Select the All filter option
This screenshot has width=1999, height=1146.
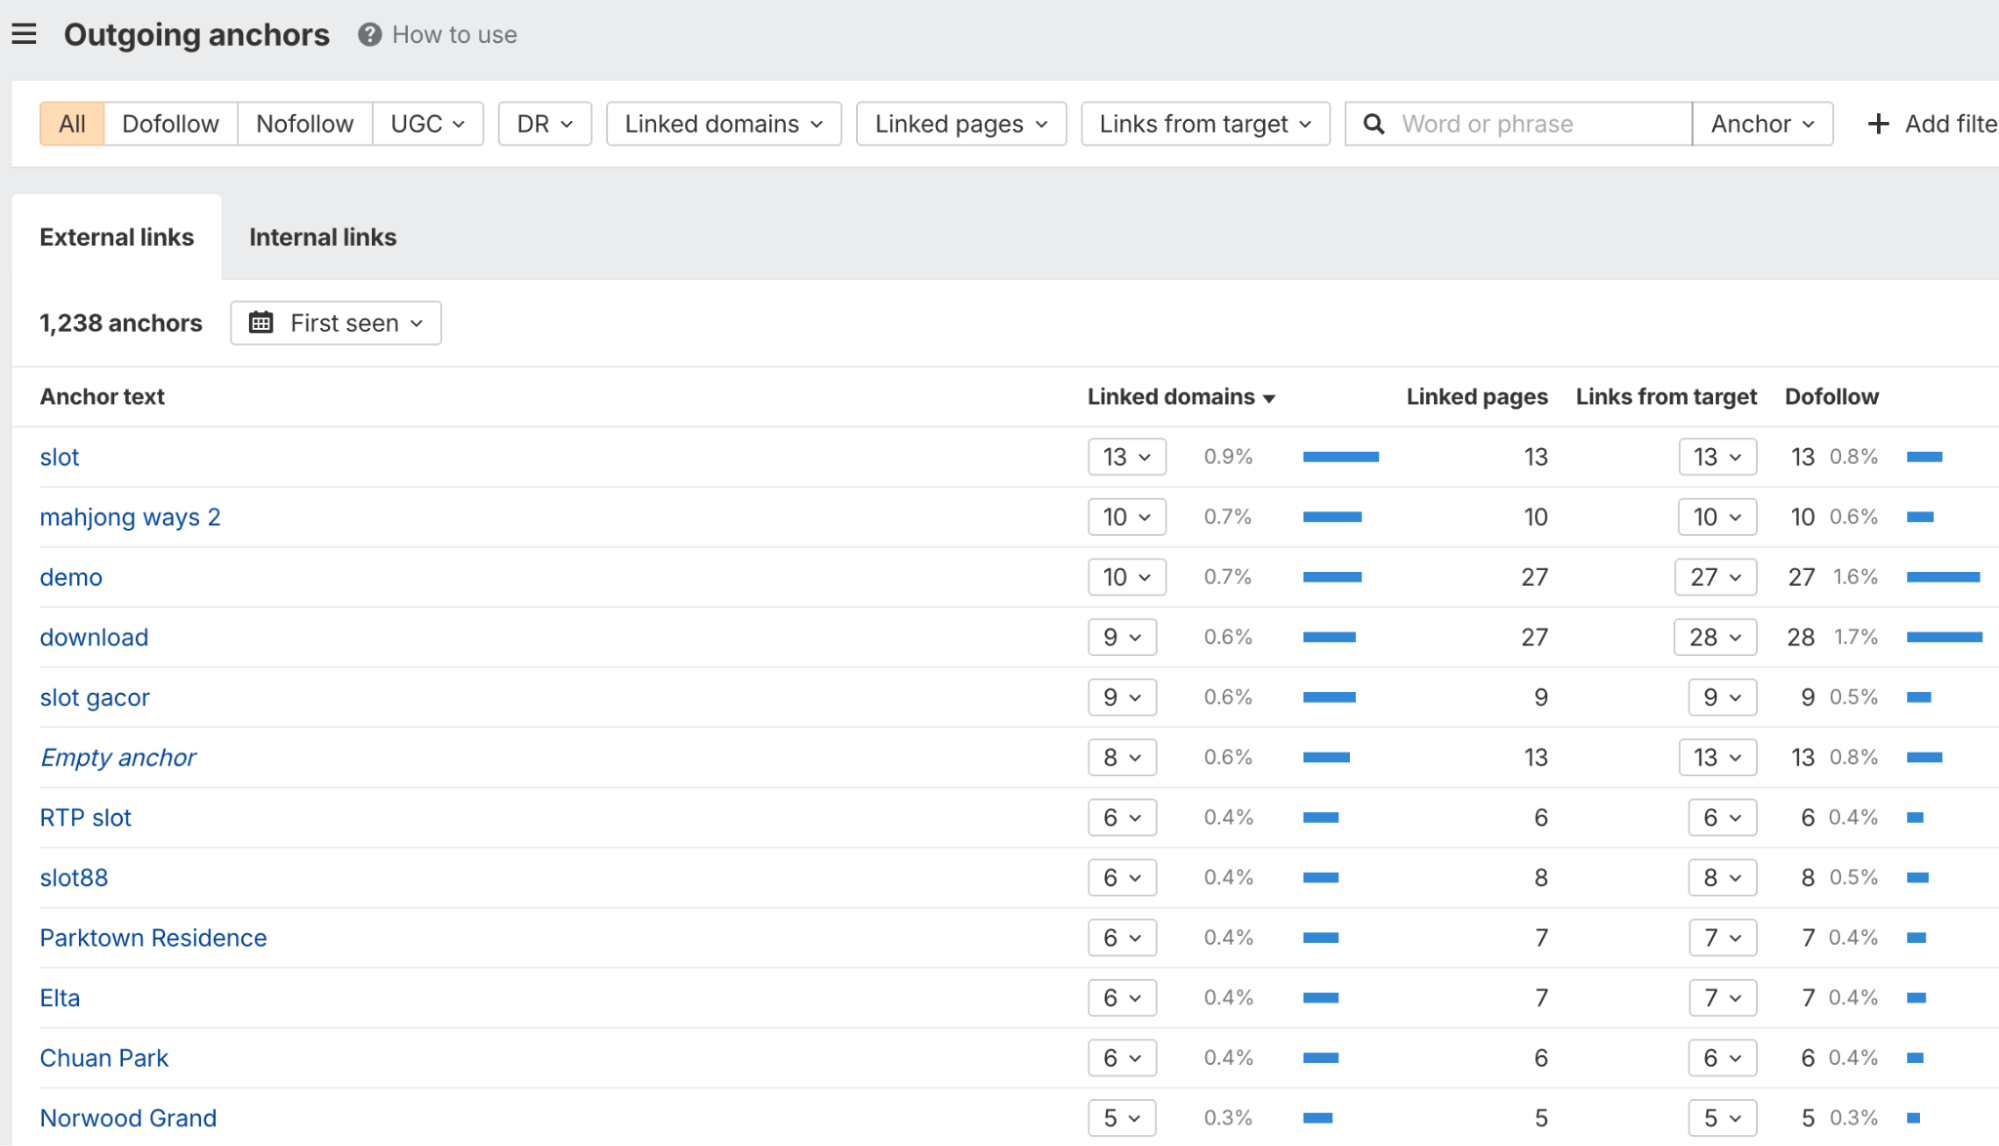[70, 123]
